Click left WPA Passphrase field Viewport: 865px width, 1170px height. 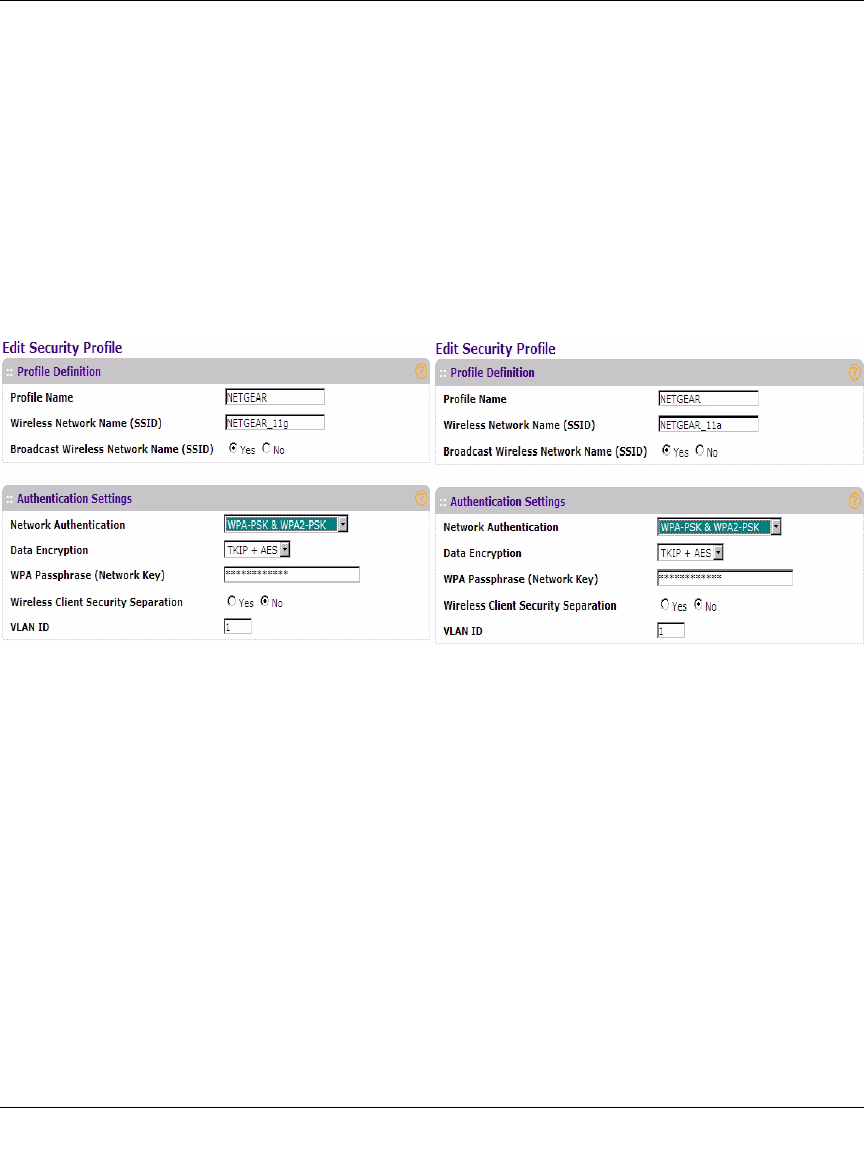tap(292, 574)
